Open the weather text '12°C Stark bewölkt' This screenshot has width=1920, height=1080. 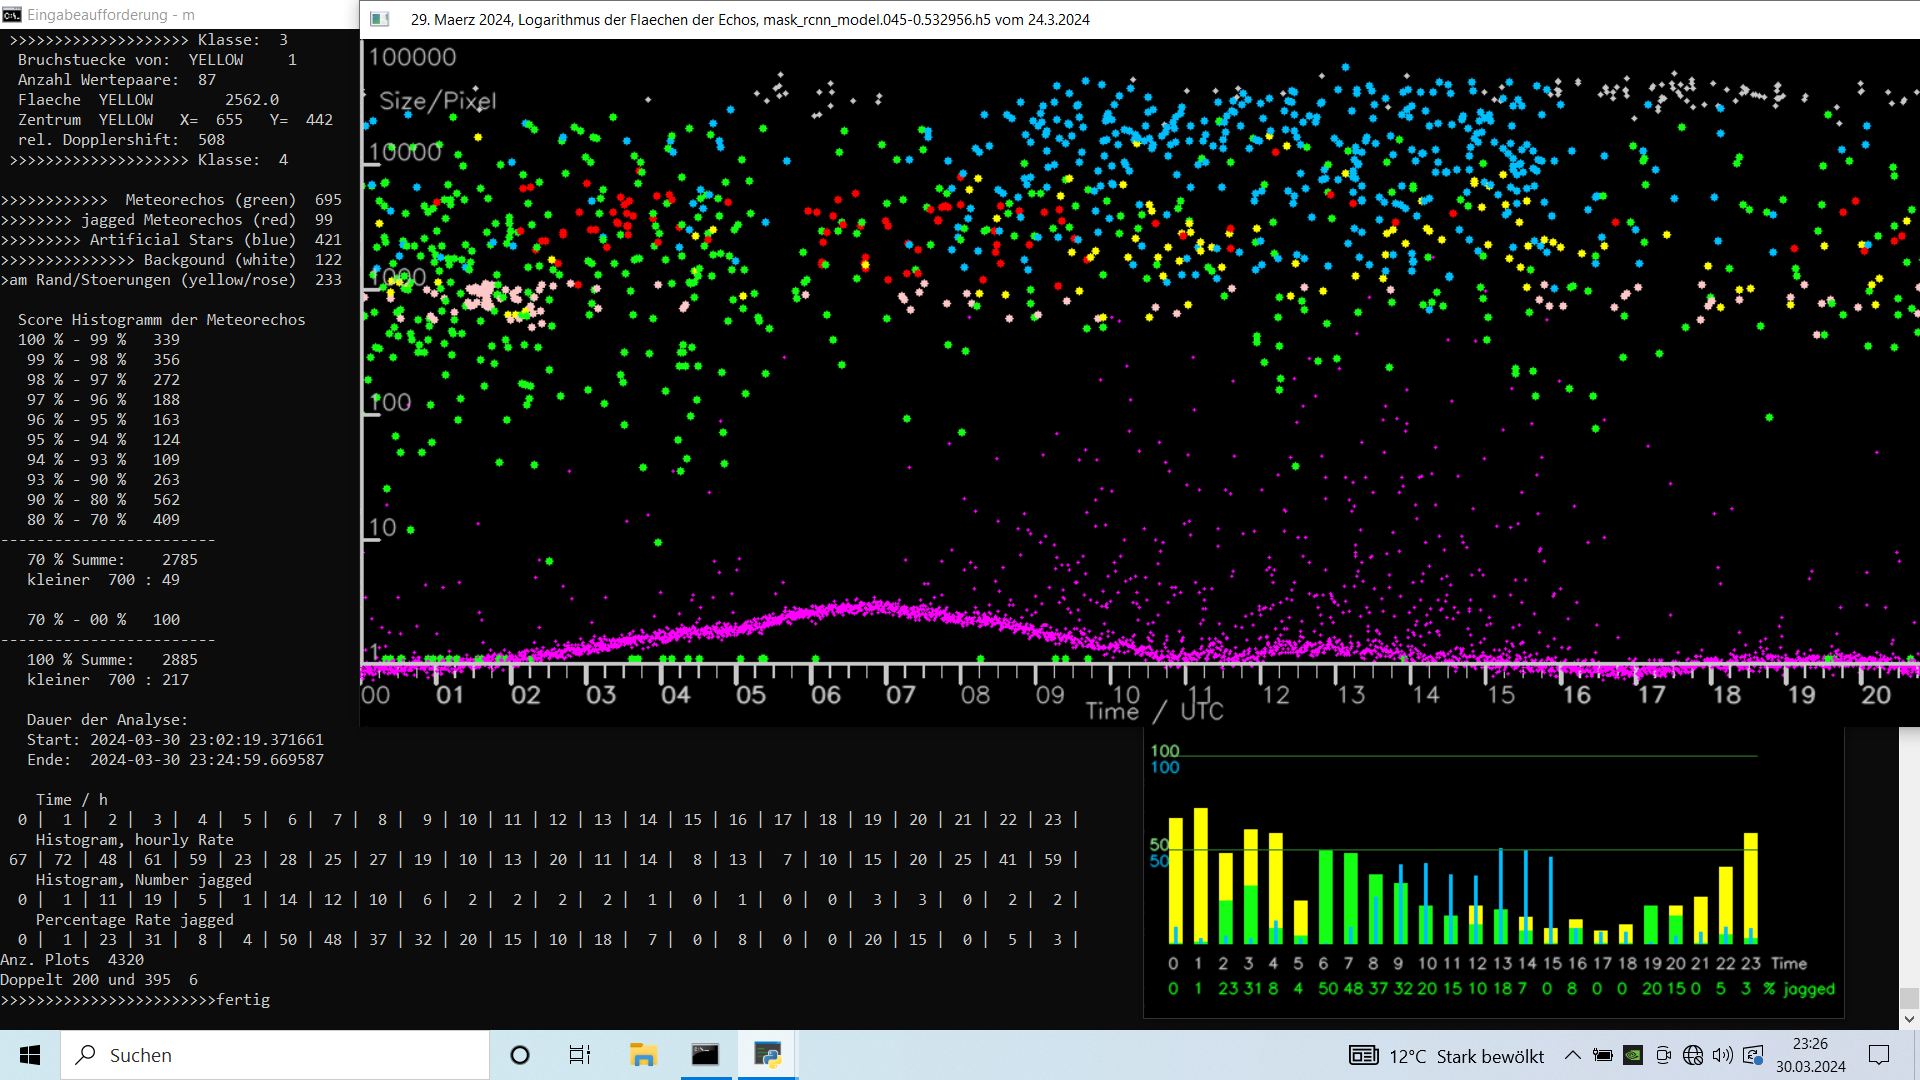tap(1466, 1056)
